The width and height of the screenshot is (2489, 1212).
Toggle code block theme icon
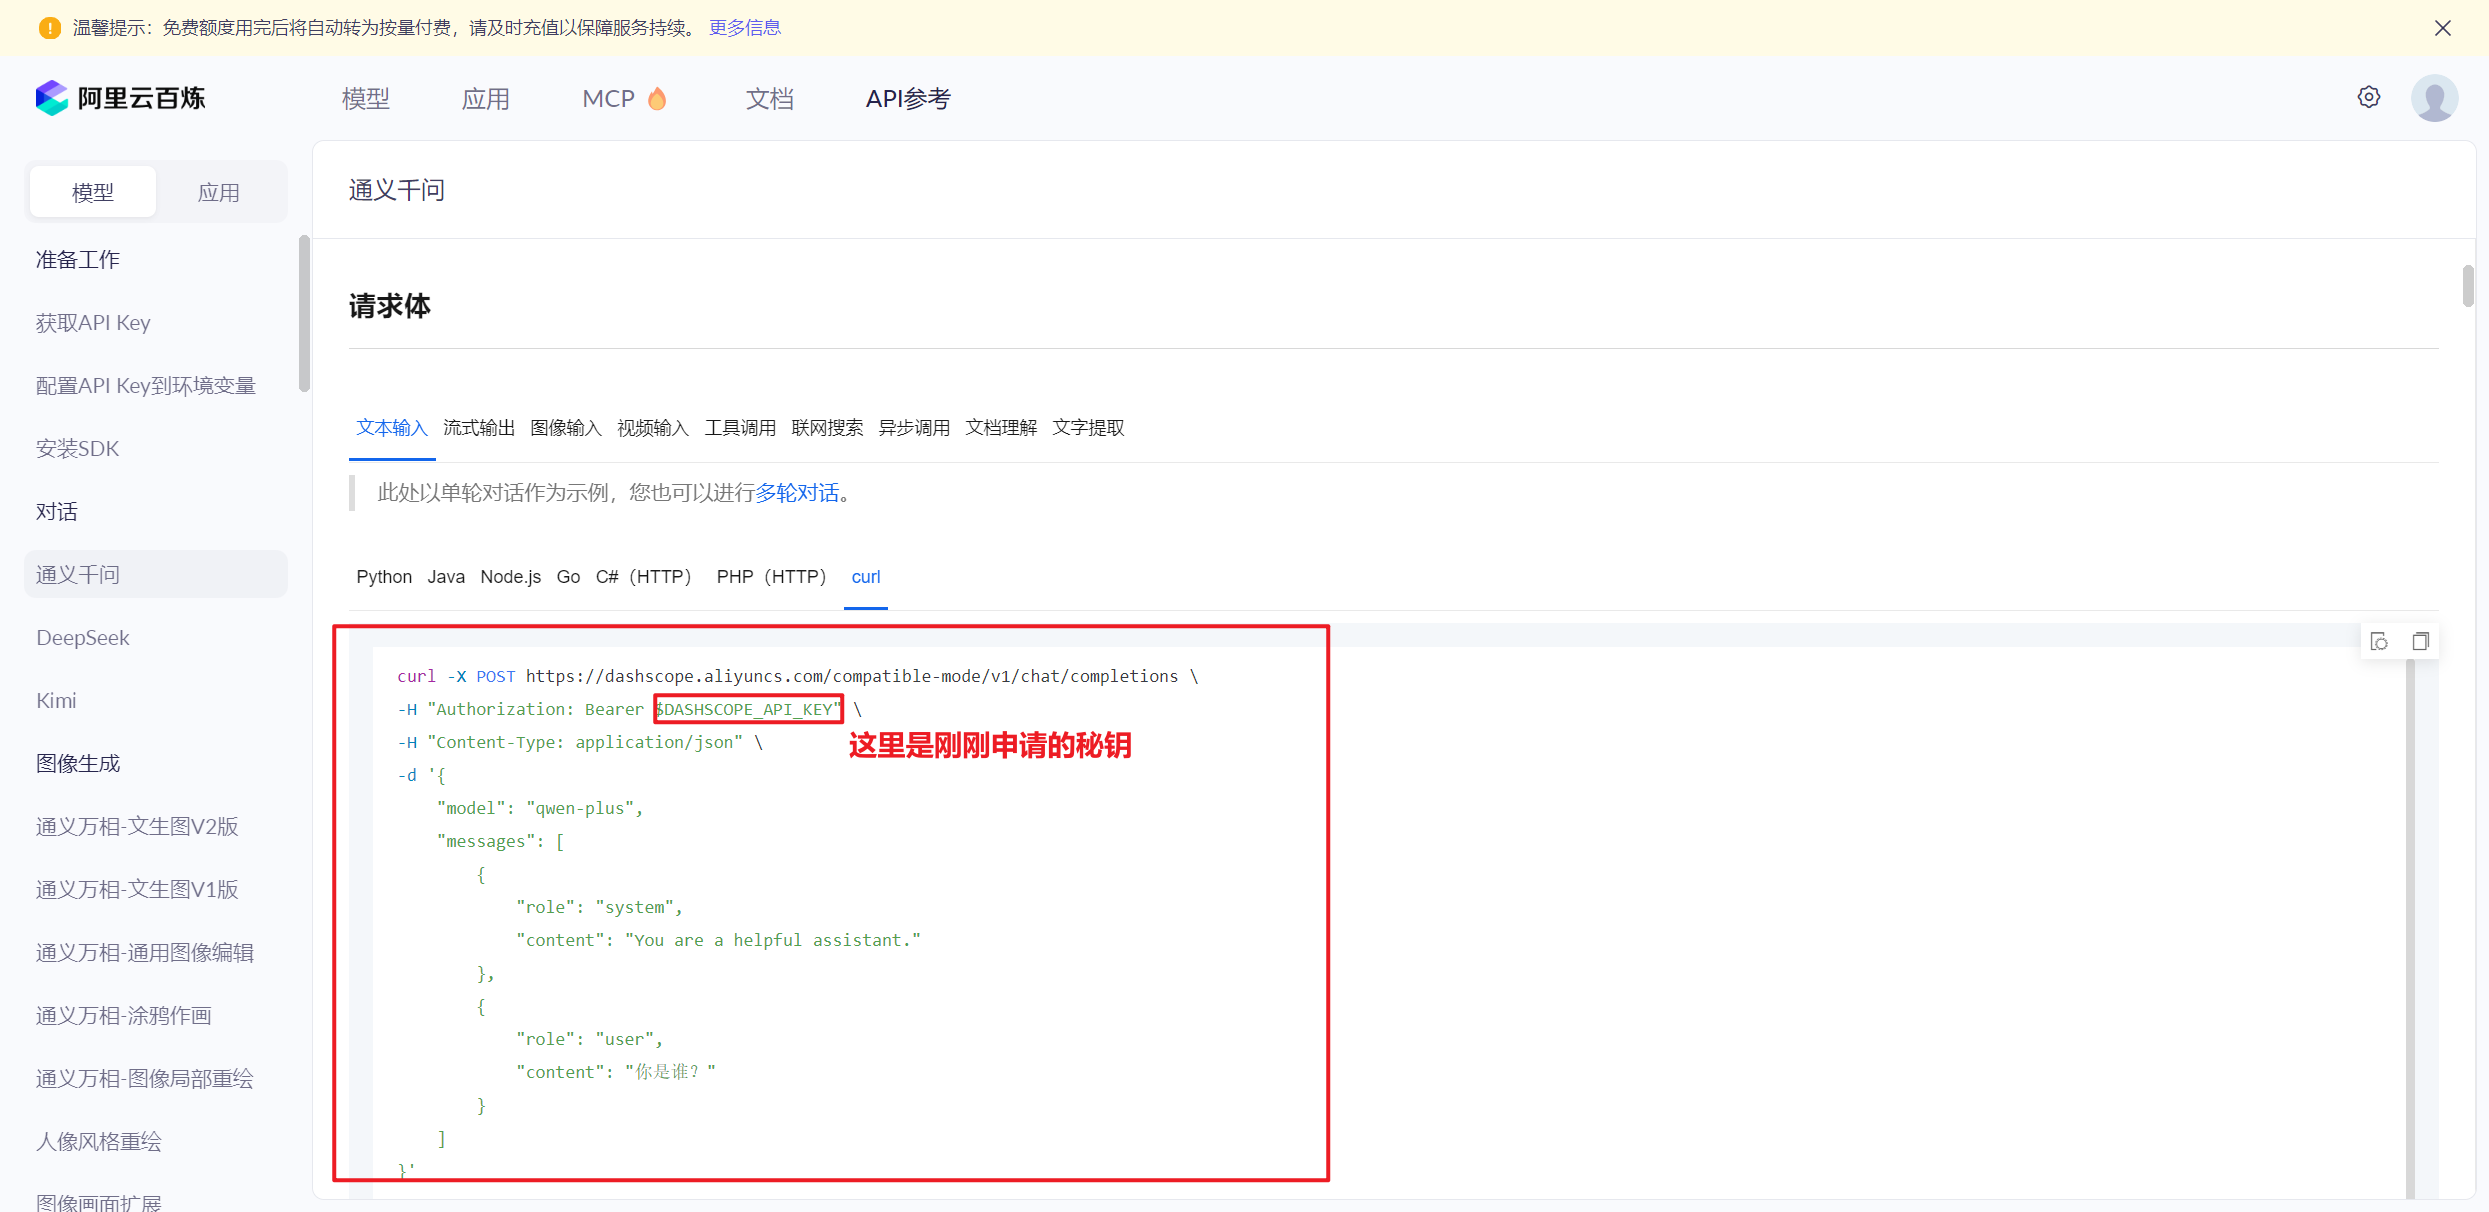[x=2379, y=641]
